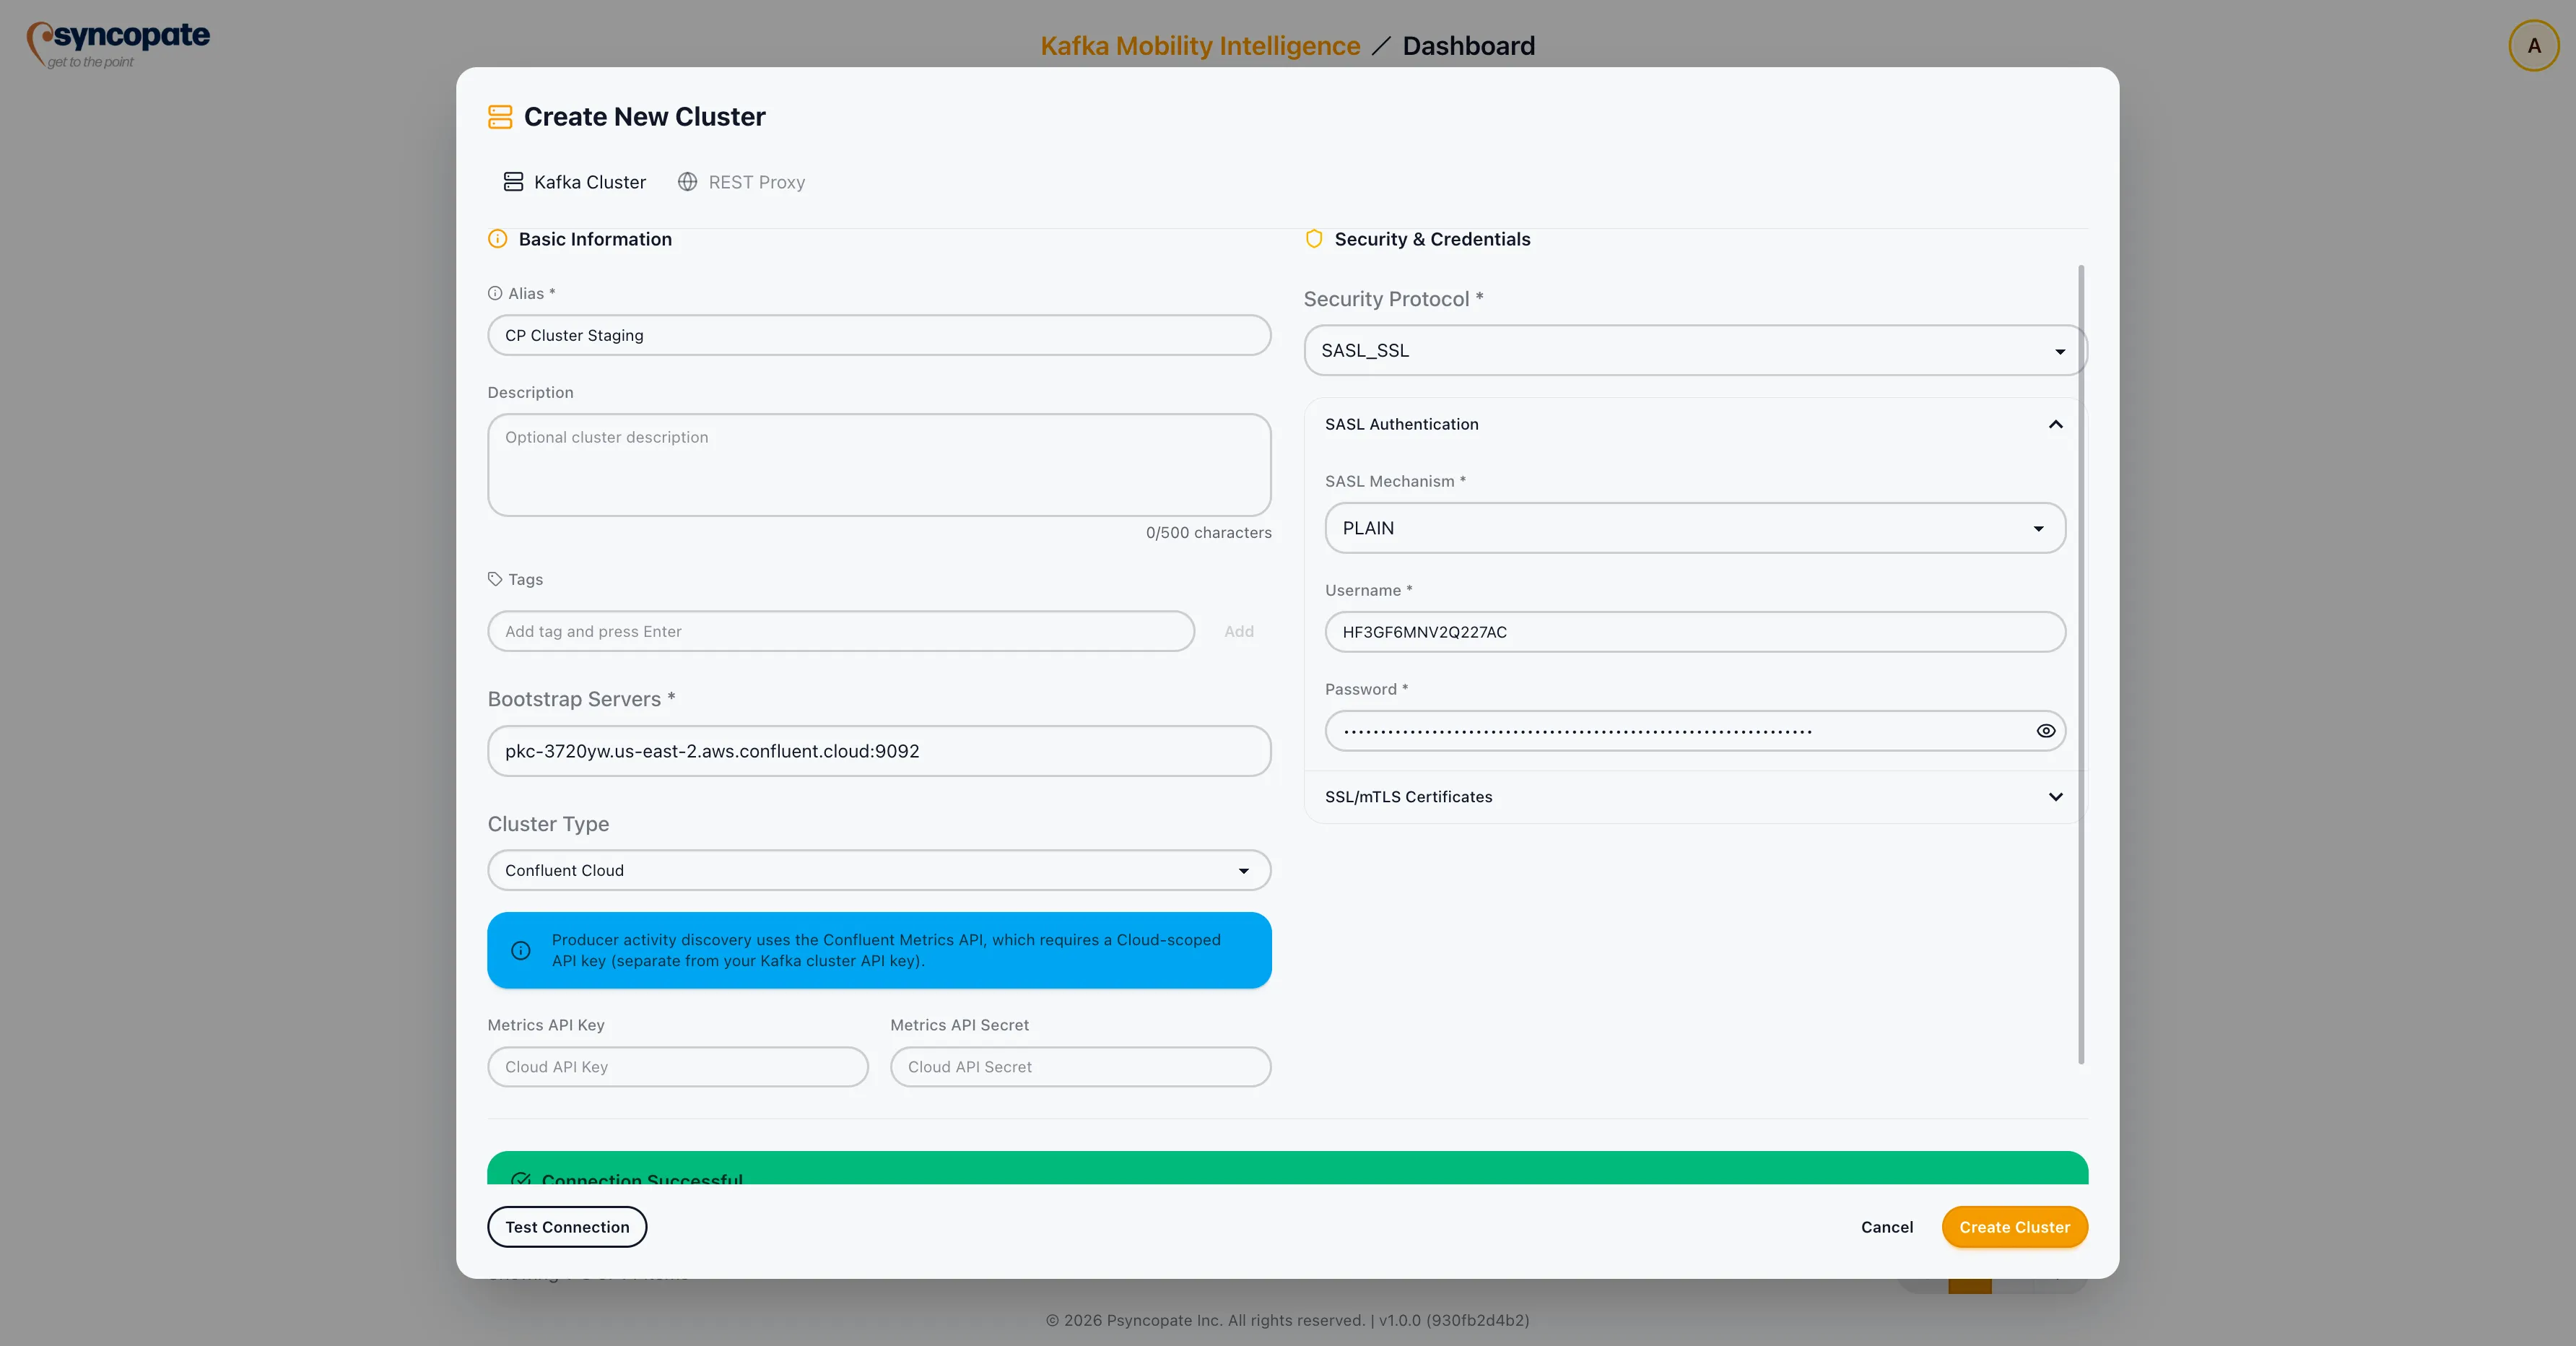Click the Alias info icon

tap(494, 293)
